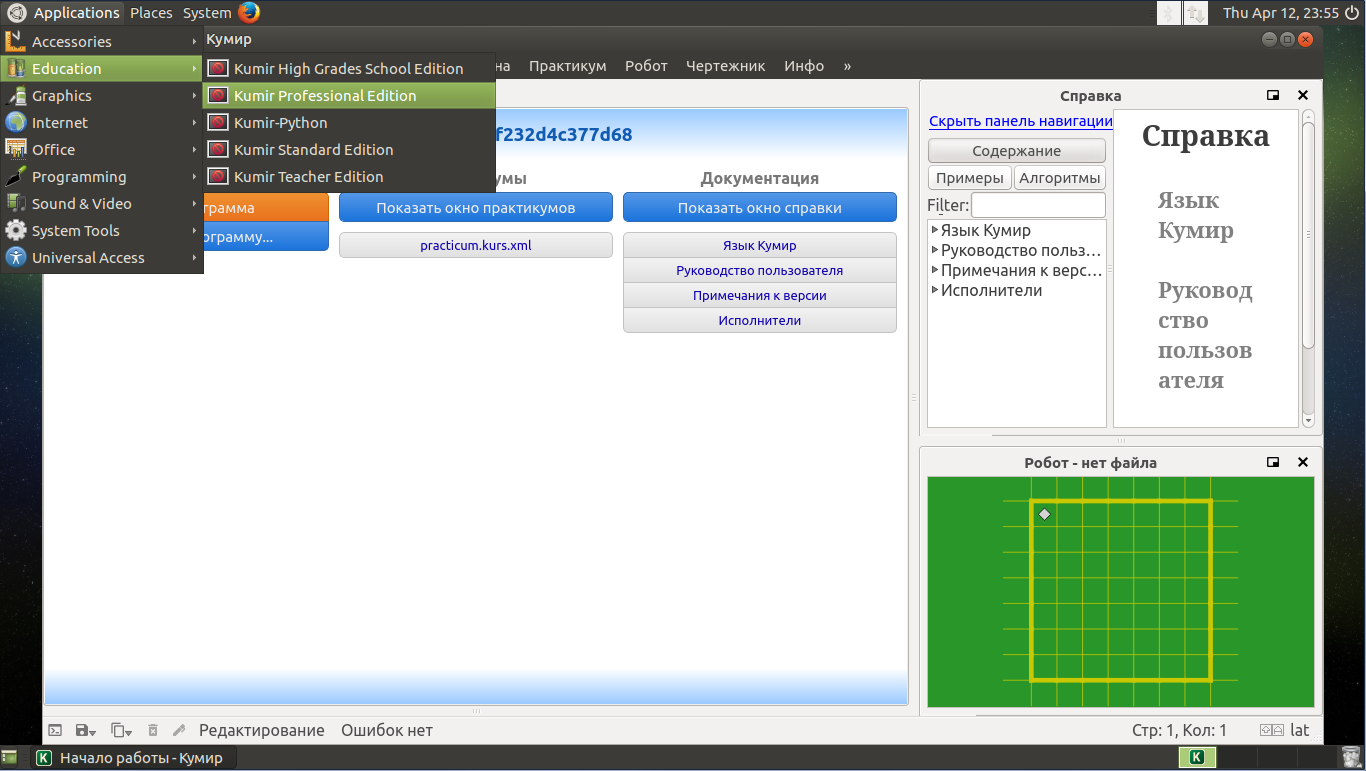Click the Kumir-Python launcher icon
The image size is (1366, 771).
click(217, 122)
